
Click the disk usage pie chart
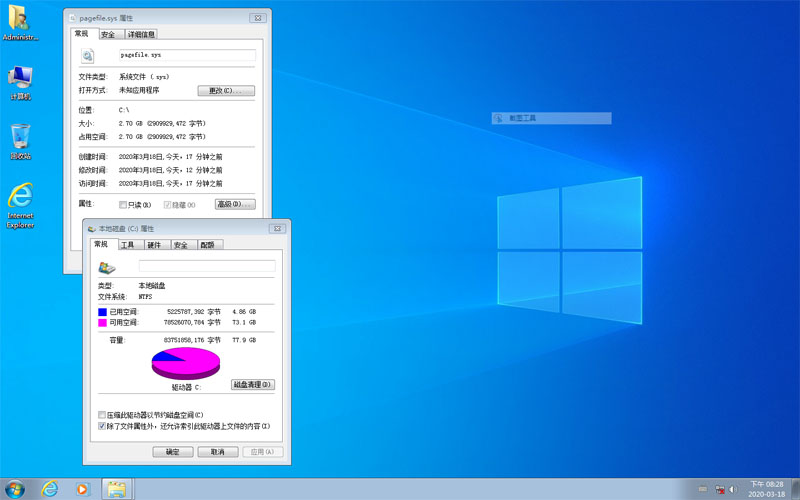(x=186, y=363)
